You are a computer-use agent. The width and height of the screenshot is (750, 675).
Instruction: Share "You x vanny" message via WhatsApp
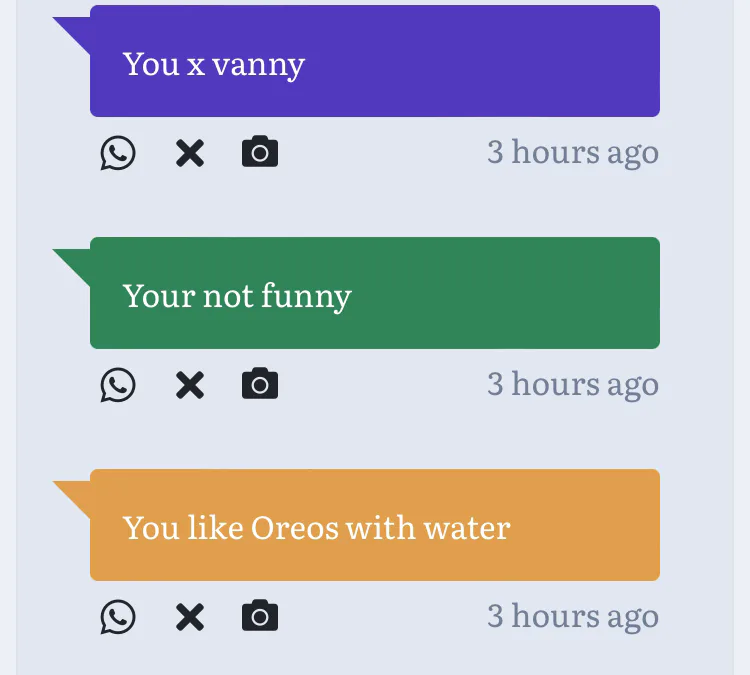(x=118, y=153)
